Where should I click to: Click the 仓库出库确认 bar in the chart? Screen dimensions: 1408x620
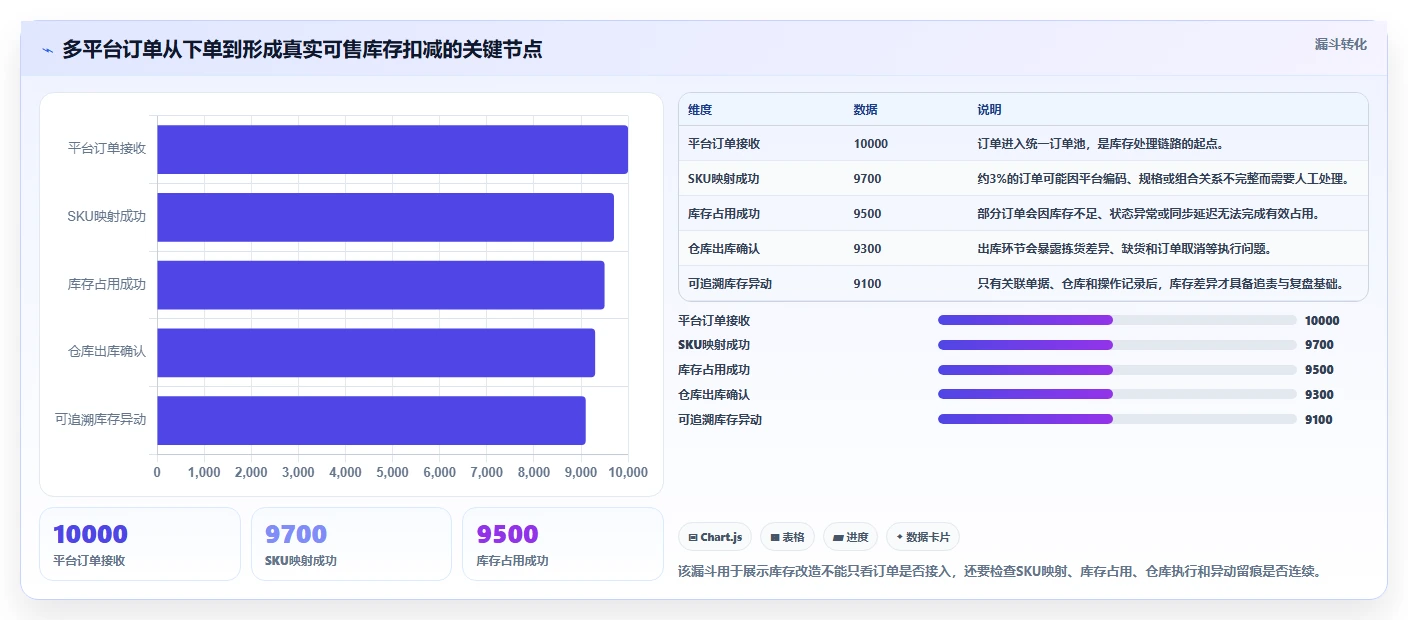(376, 352)
